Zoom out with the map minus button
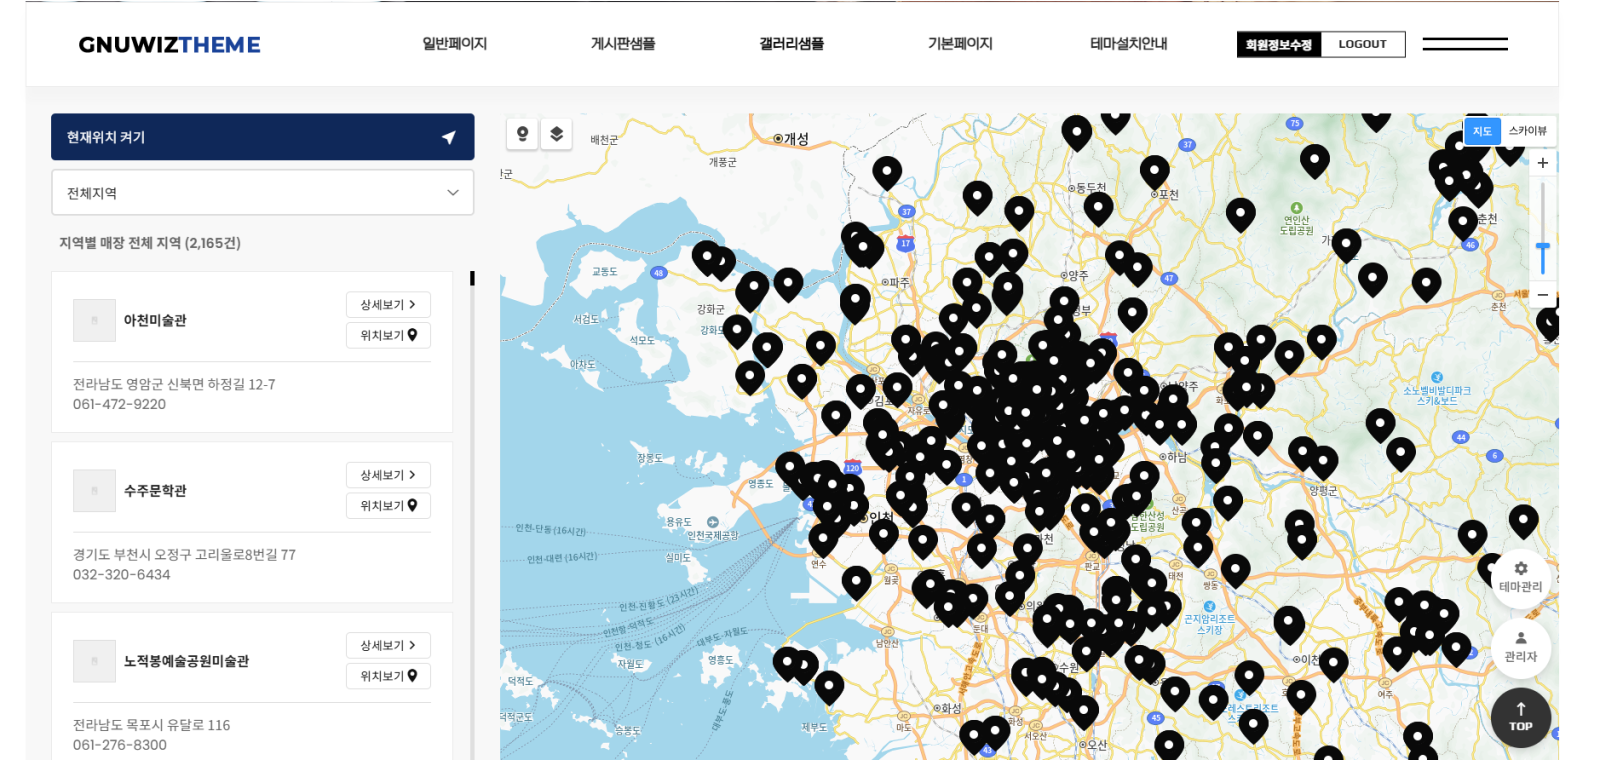 pos(1542,295)
